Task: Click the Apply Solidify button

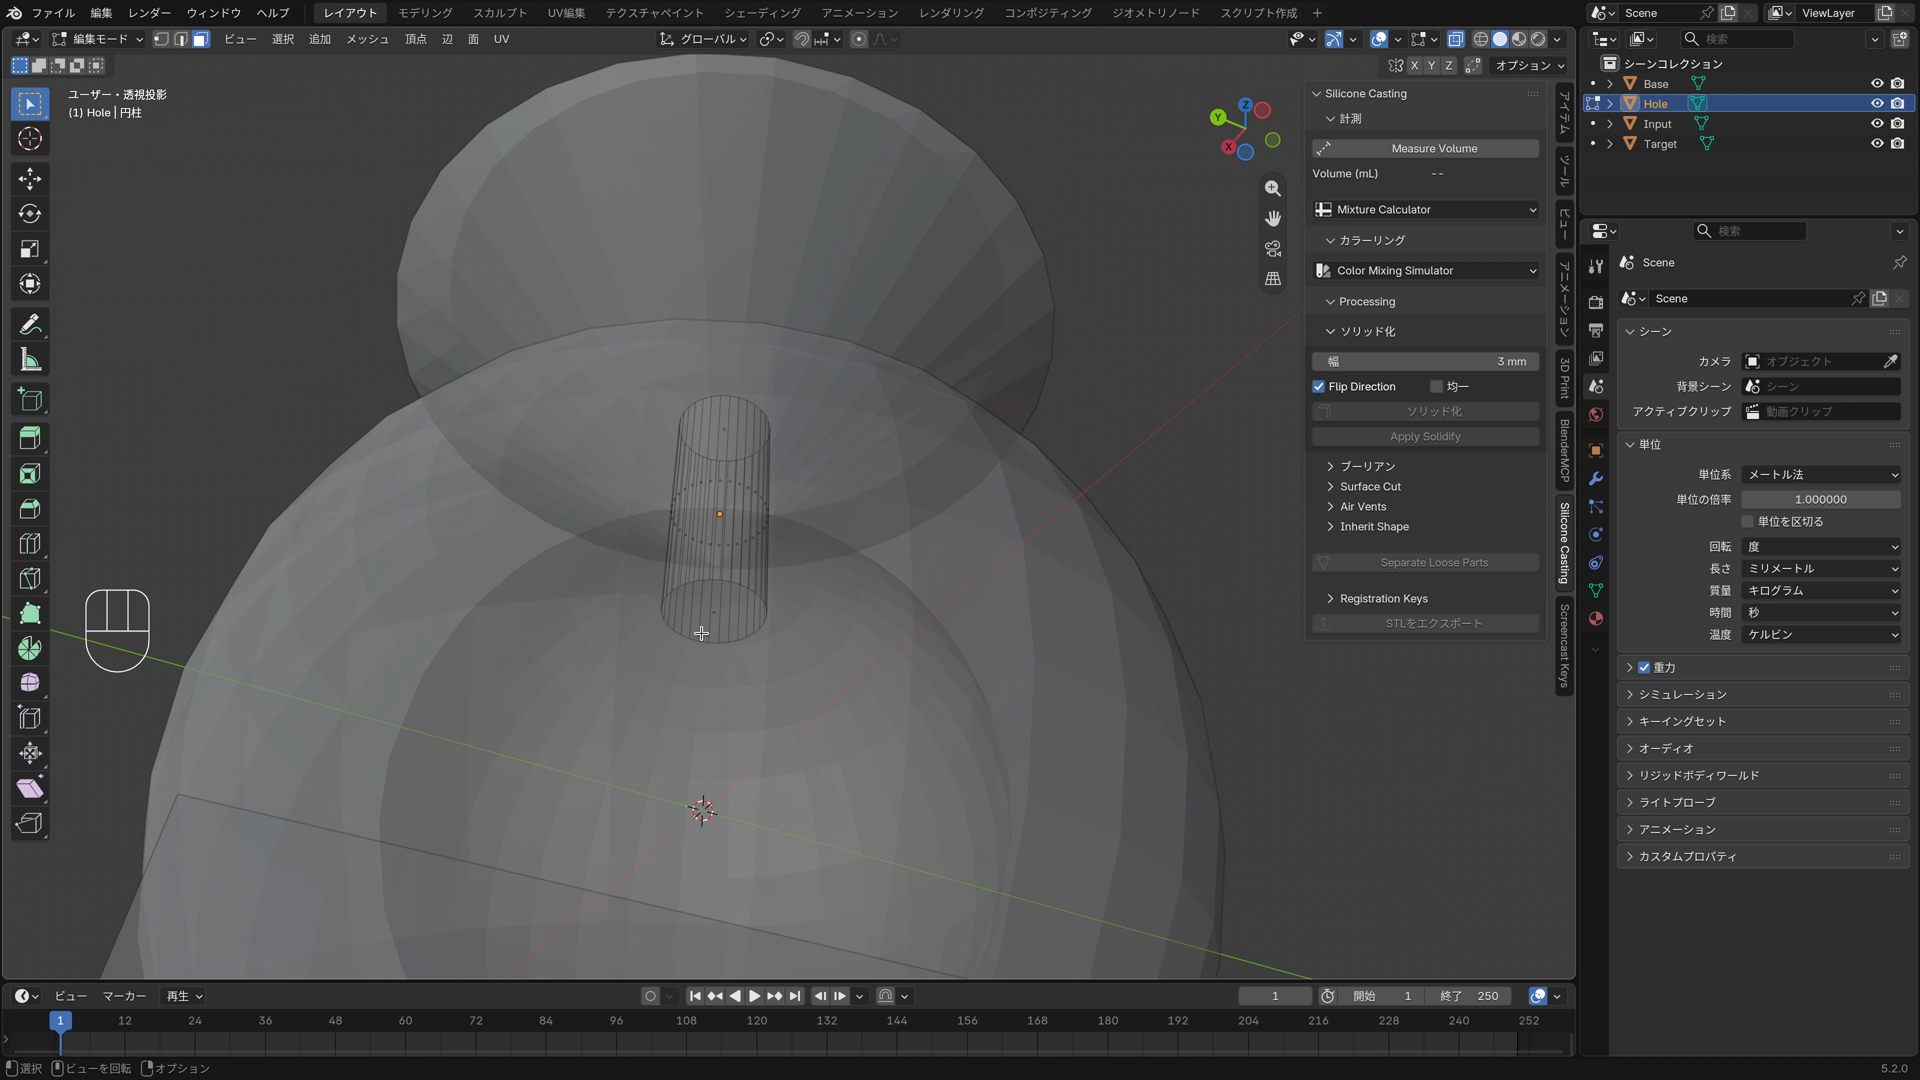Action: point(1426,437)
